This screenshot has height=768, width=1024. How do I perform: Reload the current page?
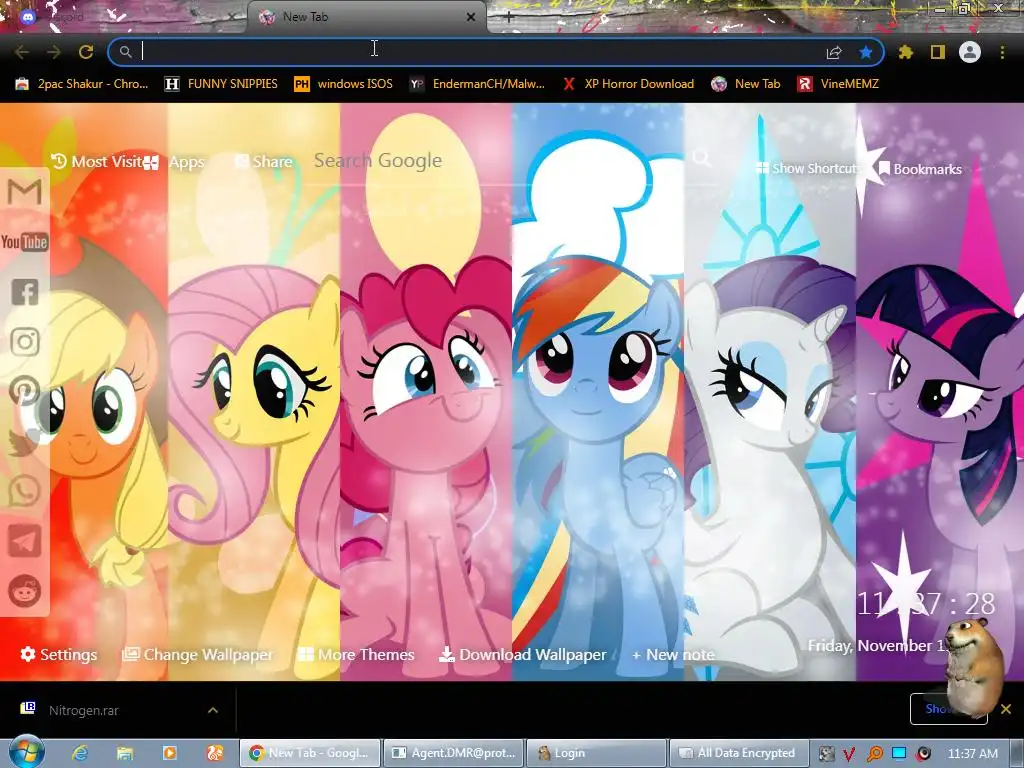point(86,52)
